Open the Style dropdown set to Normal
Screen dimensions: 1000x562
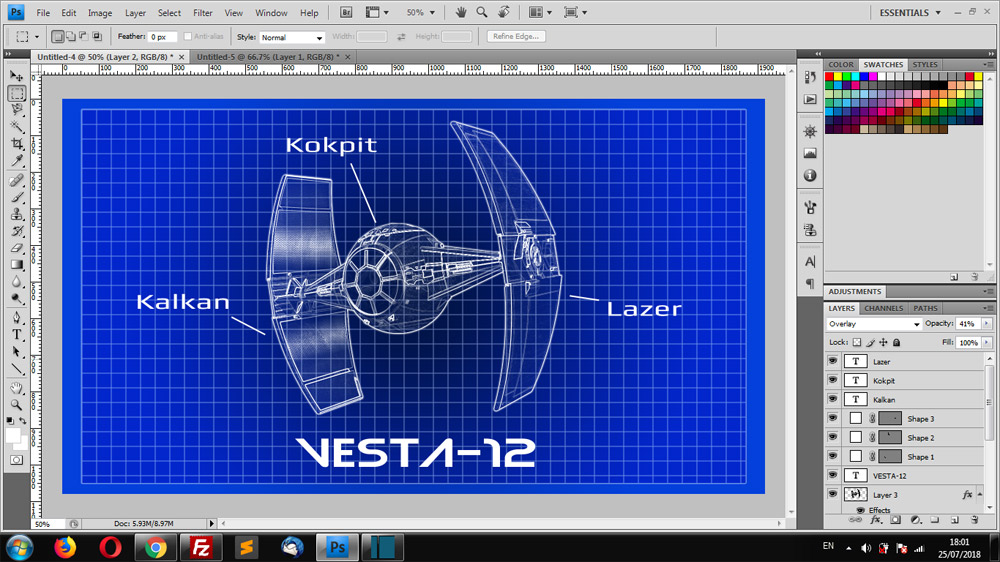291,37
